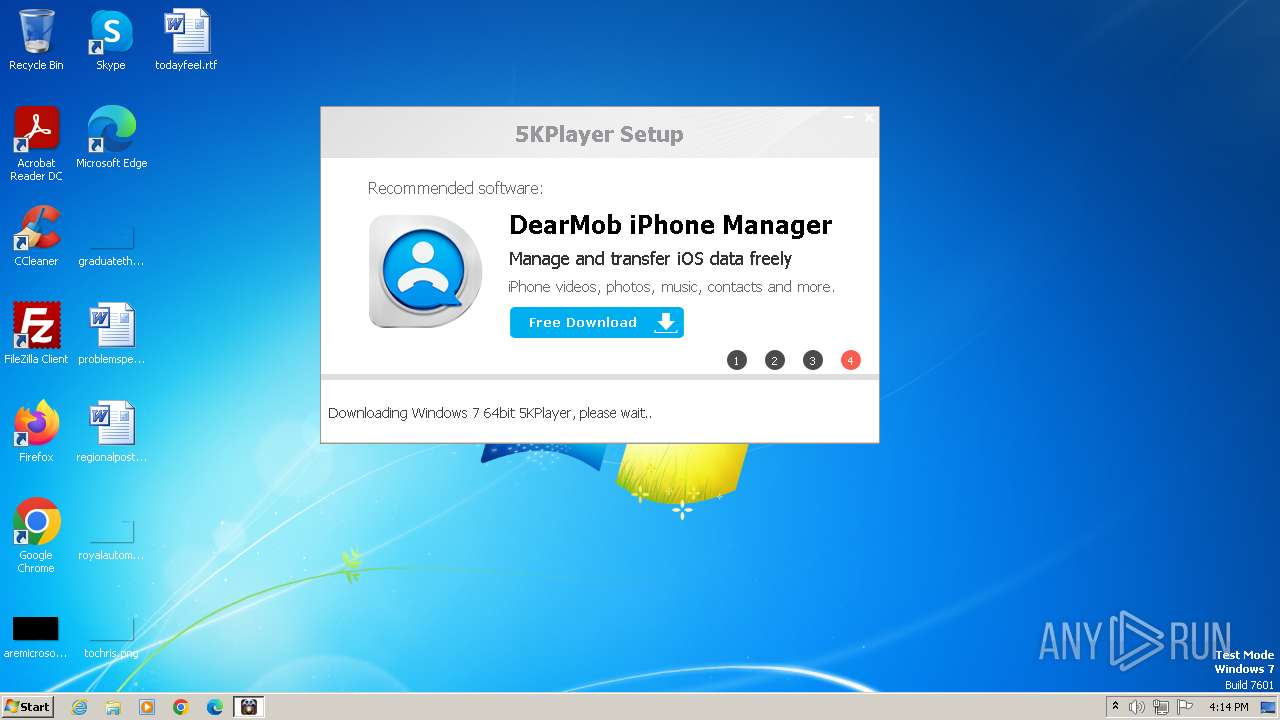The height and width of the screenshot is (720, 1280).
Task: Select the problemspe... Word document
Action: 111,334
